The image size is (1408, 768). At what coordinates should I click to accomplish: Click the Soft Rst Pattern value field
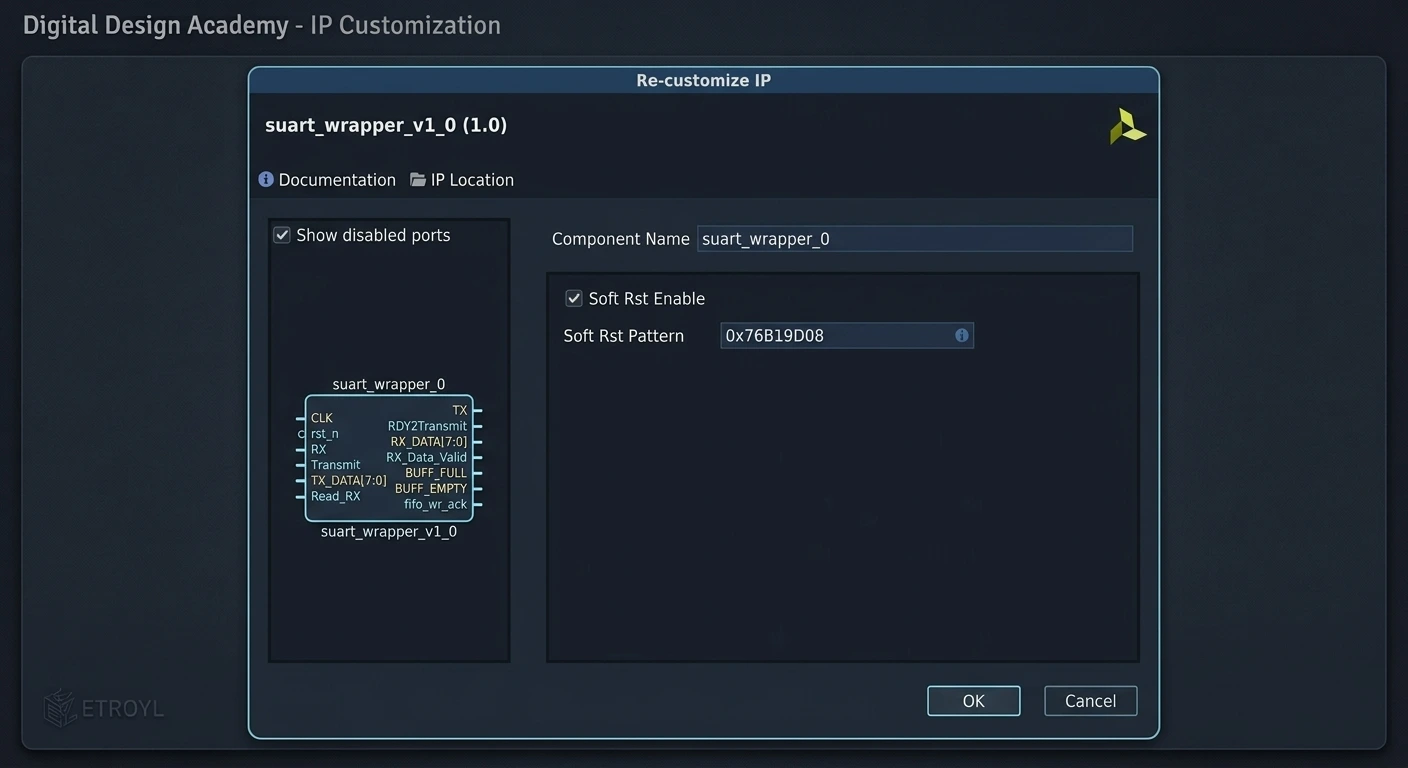click(x=847, y=335)
